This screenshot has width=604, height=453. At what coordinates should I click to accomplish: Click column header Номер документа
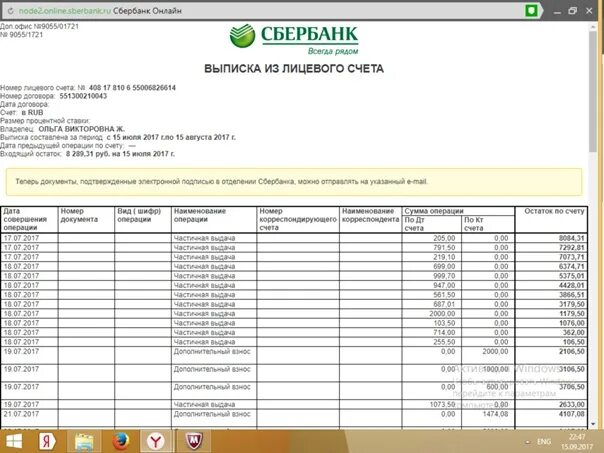click(79, 215)
